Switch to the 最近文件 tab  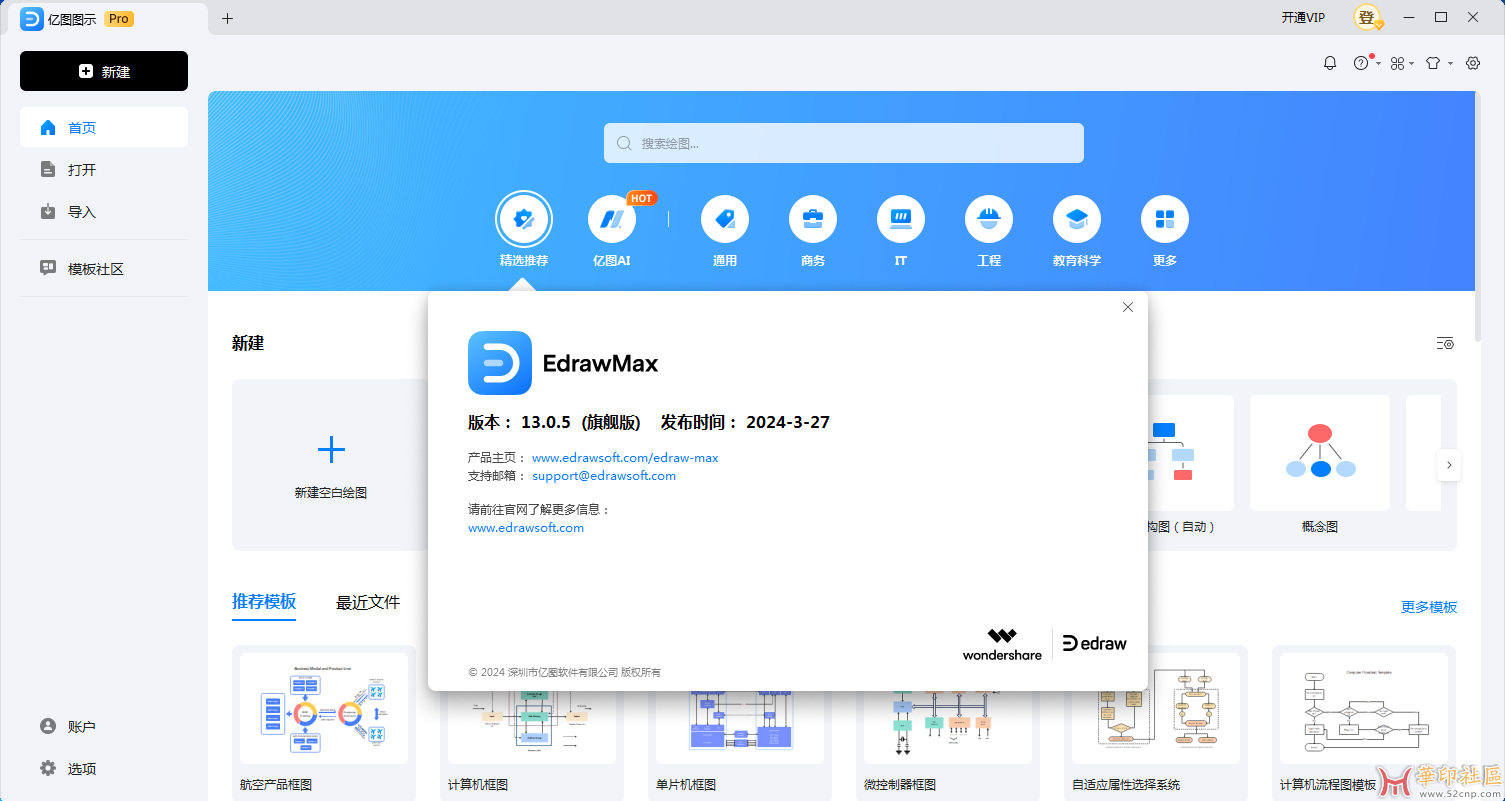coord(368,603)
